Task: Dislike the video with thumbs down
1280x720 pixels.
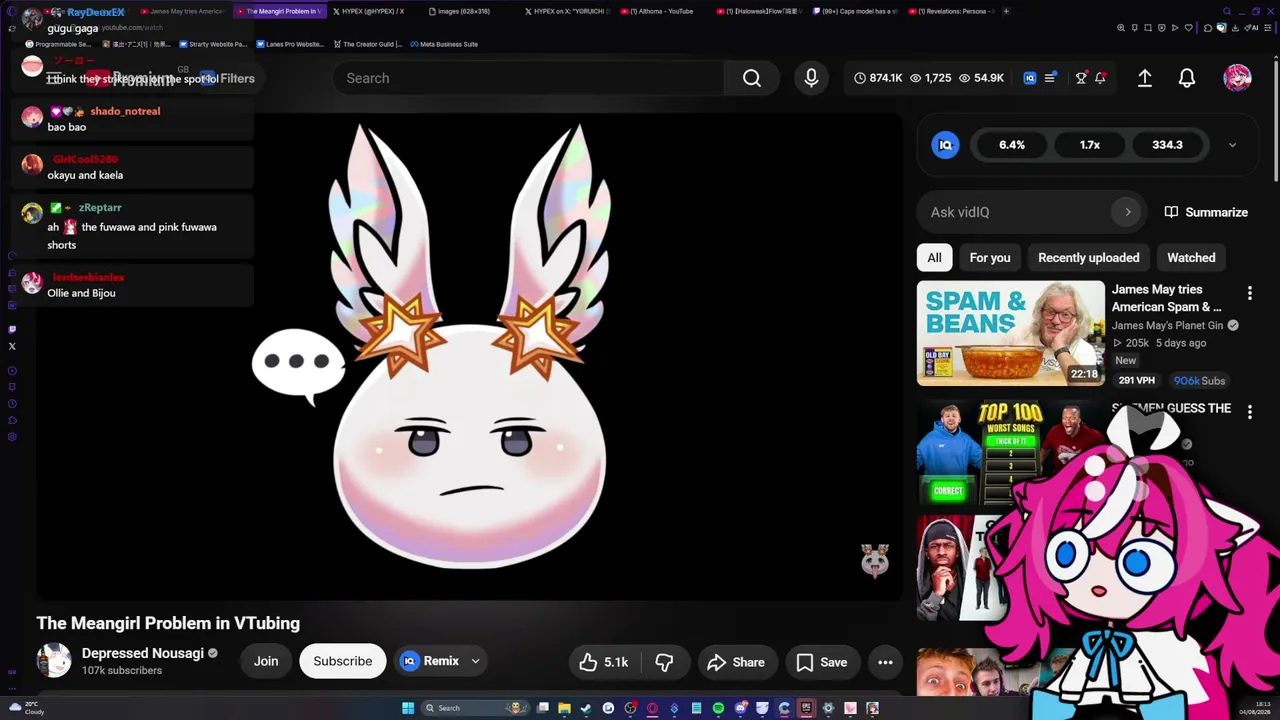Action: (x=664, y=662)
